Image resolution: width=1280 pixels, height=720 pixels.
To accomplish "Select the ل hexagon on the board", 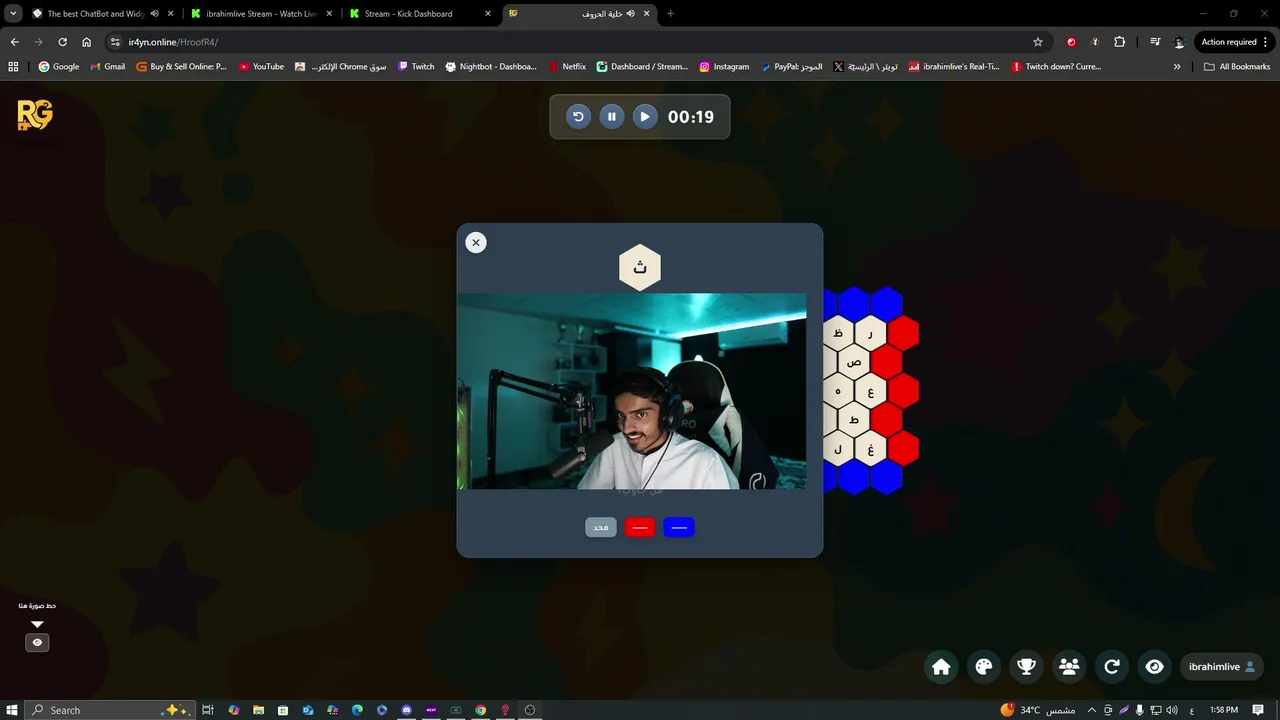I will pos(838,449).
